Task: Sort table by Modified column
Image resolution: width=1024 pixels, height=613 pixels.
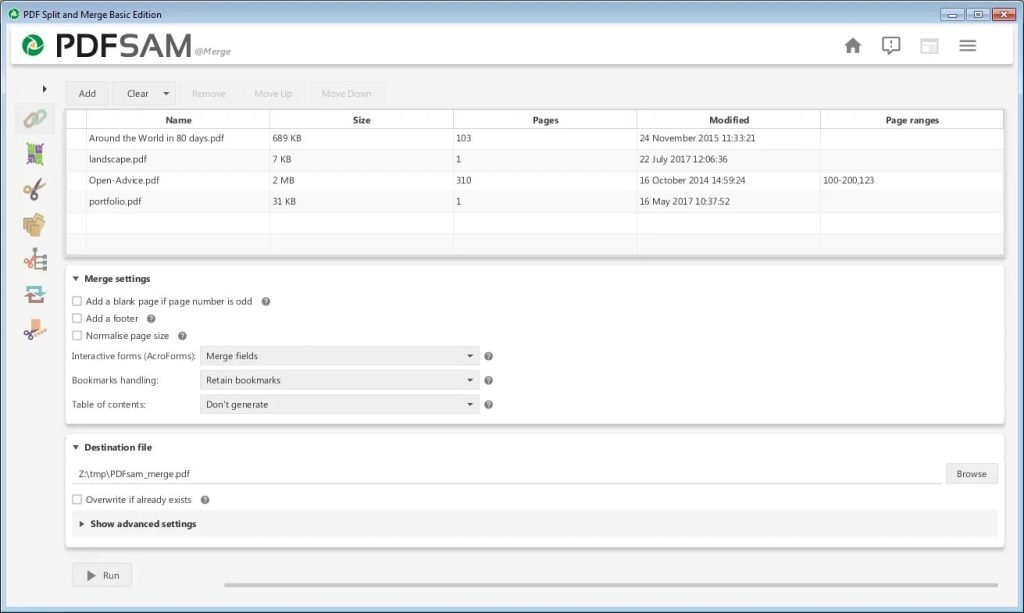Action: (729, 120)
